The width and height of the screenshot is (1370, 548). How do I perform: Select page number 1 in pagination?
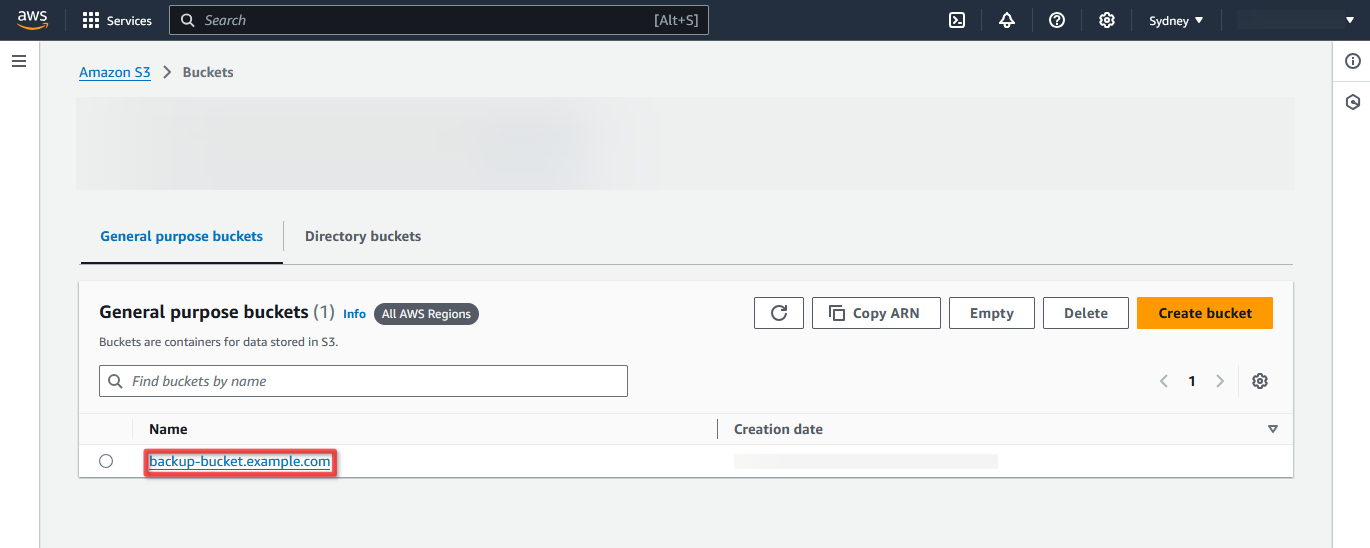[1192, 381]
